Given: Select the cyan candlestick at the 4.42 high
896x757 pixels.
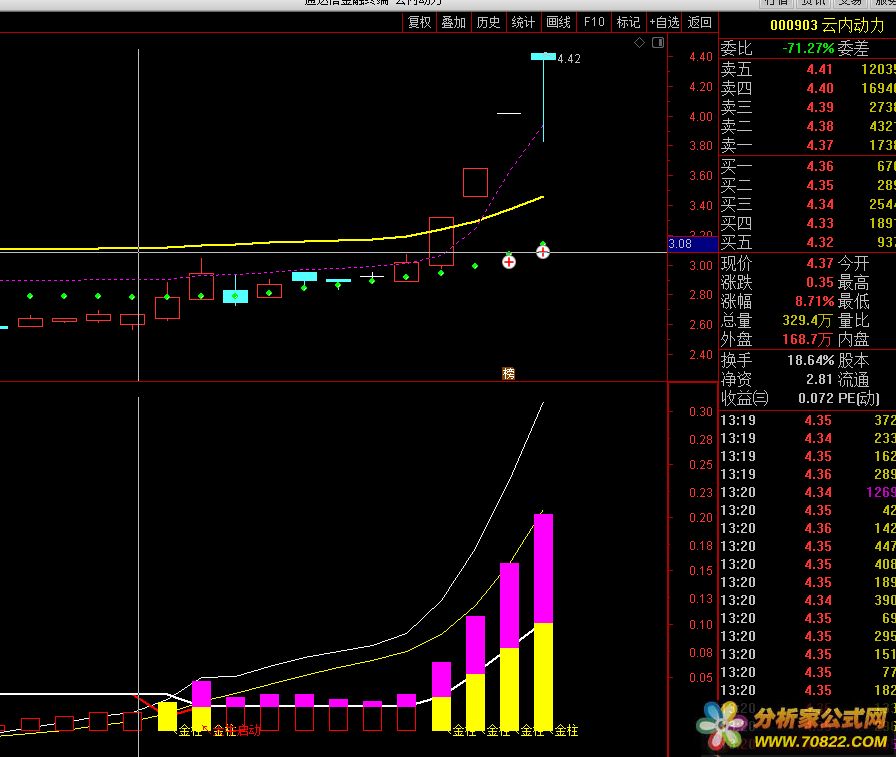Looking at the screenshot, I should coord(543,57).
